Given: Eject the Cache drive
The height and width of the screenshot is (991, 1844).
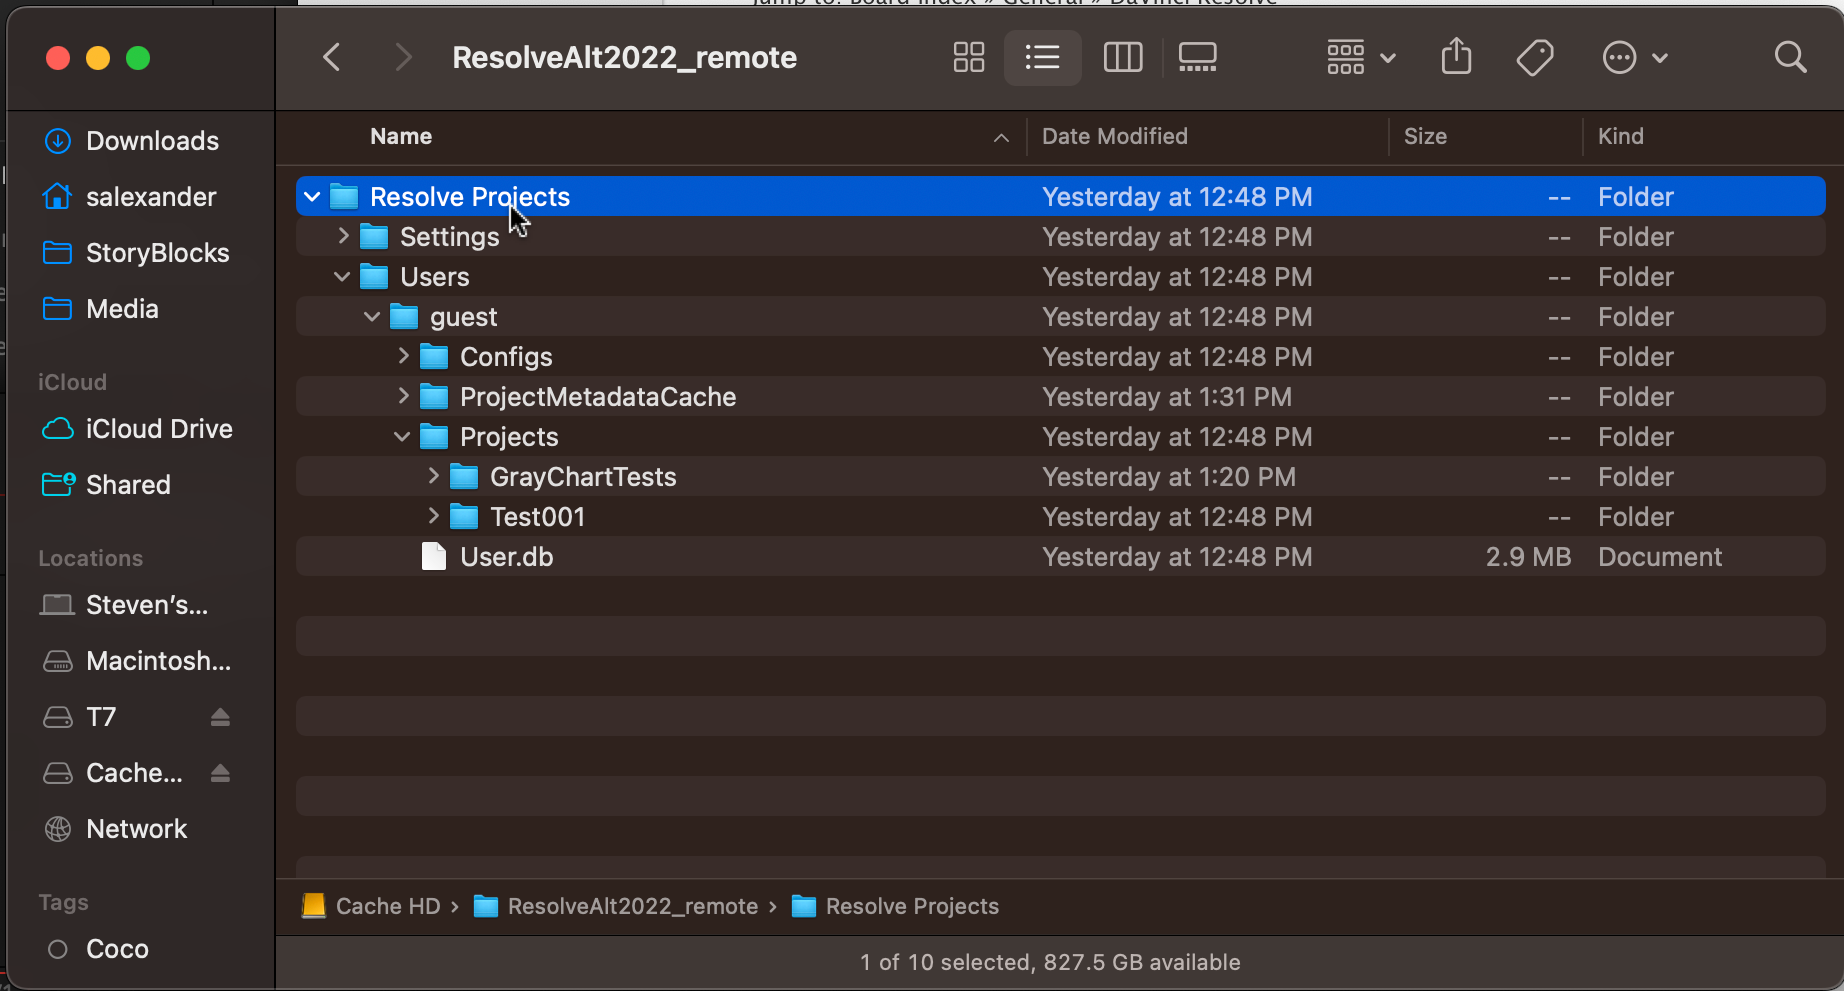Looking at the screenshot, I should click(220, 773).
